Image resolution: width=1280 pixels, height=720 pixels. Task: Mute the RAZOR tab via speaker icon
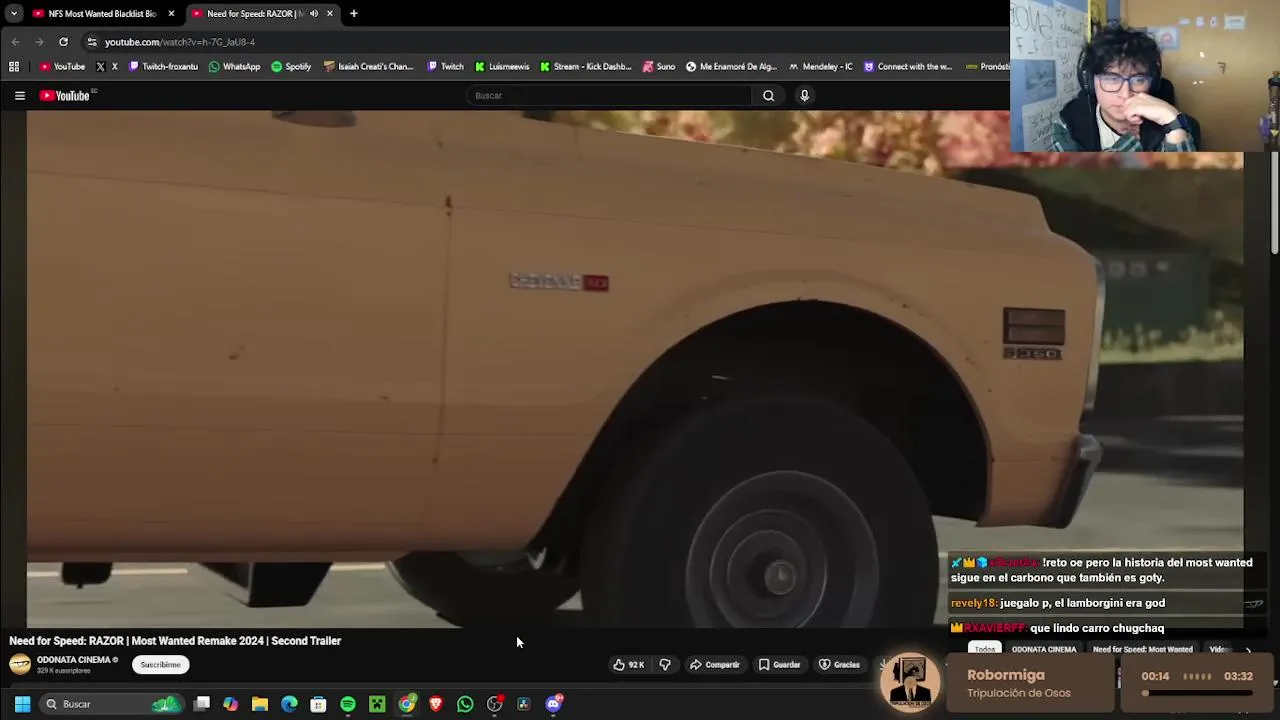(x=314, y=14)
